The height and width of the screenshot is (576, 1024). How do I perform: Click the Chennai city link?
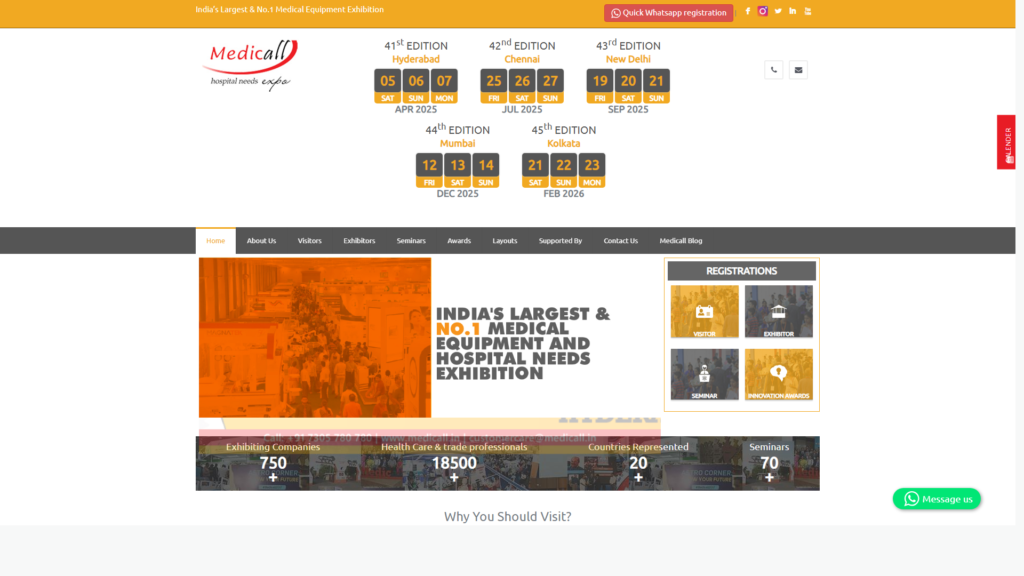(x=522, y=59)
